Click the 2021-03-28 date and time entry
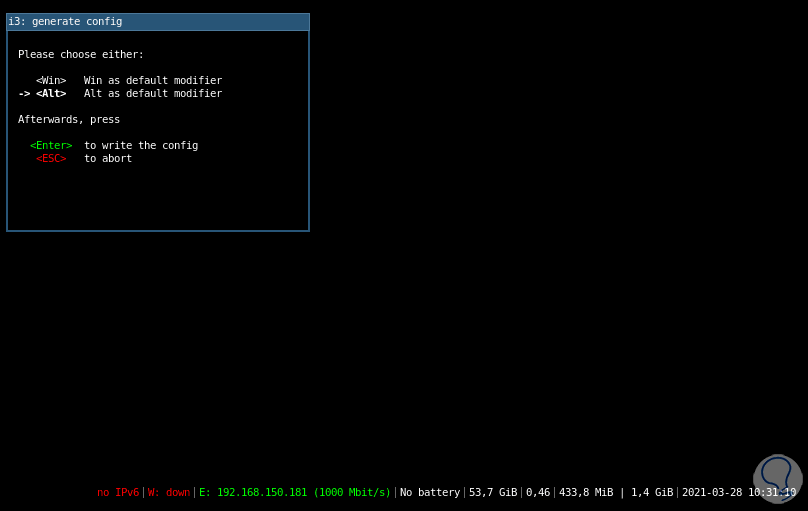The width and height of the screenshot is (808, 511). [x=739, y=492]
